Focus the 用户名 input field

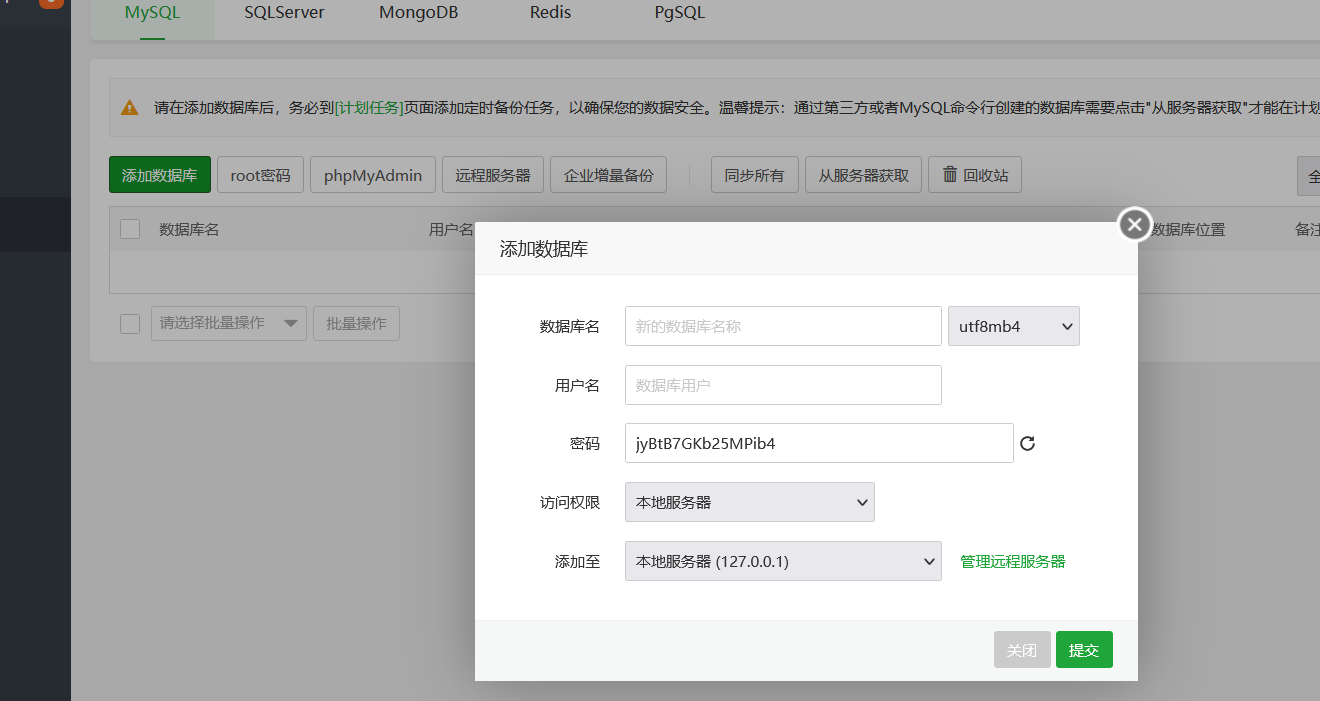(x=783, y=385)
